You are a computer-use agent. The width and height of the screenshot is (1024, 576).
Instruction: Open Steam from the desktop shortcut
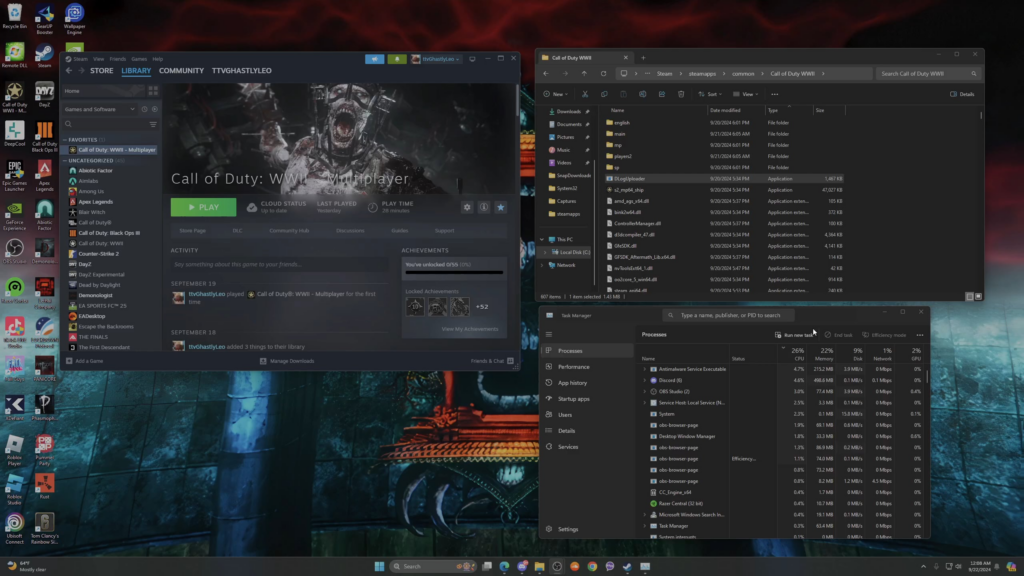point(44,56)
